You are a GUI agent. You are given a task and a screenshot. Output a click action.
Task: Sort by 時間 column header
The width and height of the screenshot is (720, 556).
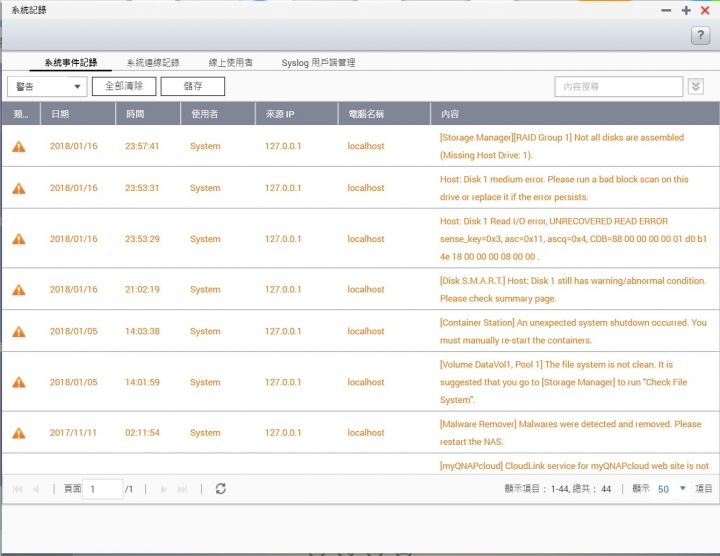point(148,114)
